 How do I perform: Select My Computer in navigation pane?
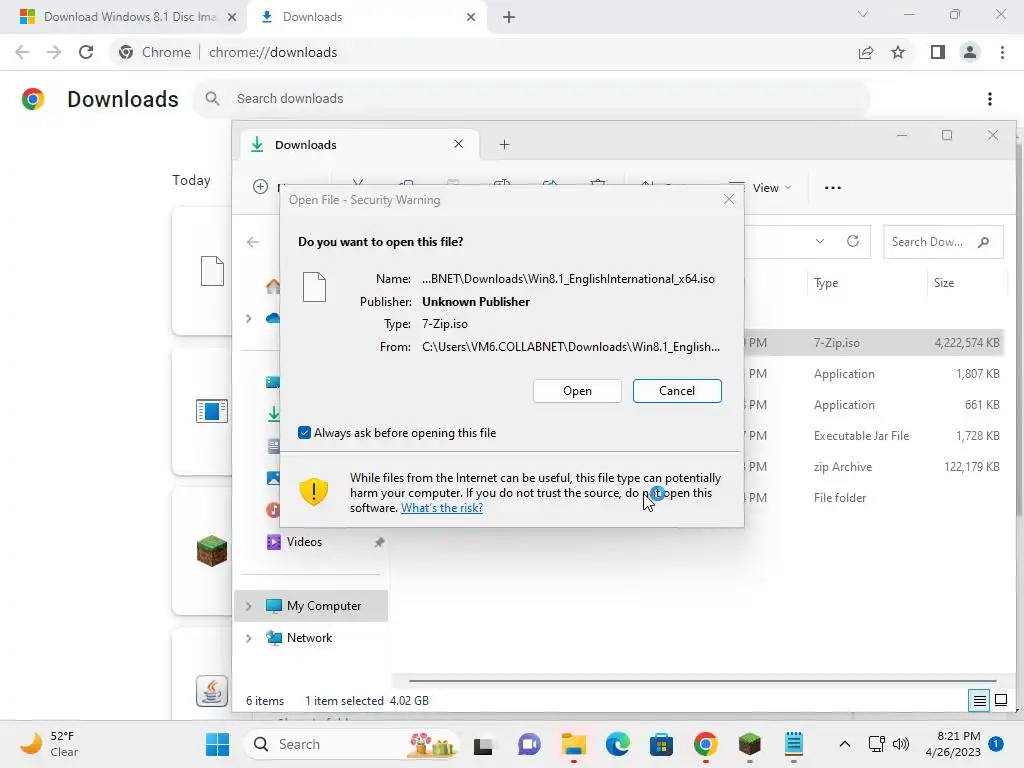tap(324, 606)
